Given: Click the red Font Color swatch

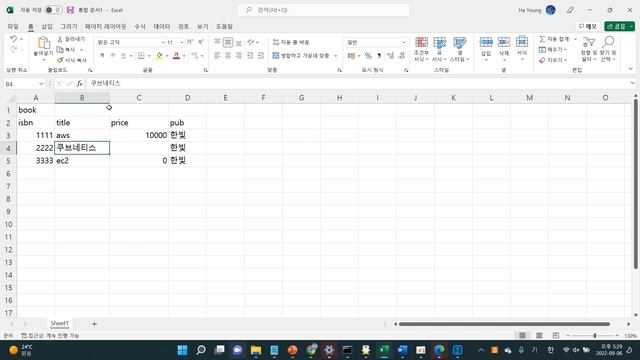Looking at the screenshot, I should 176,56.
